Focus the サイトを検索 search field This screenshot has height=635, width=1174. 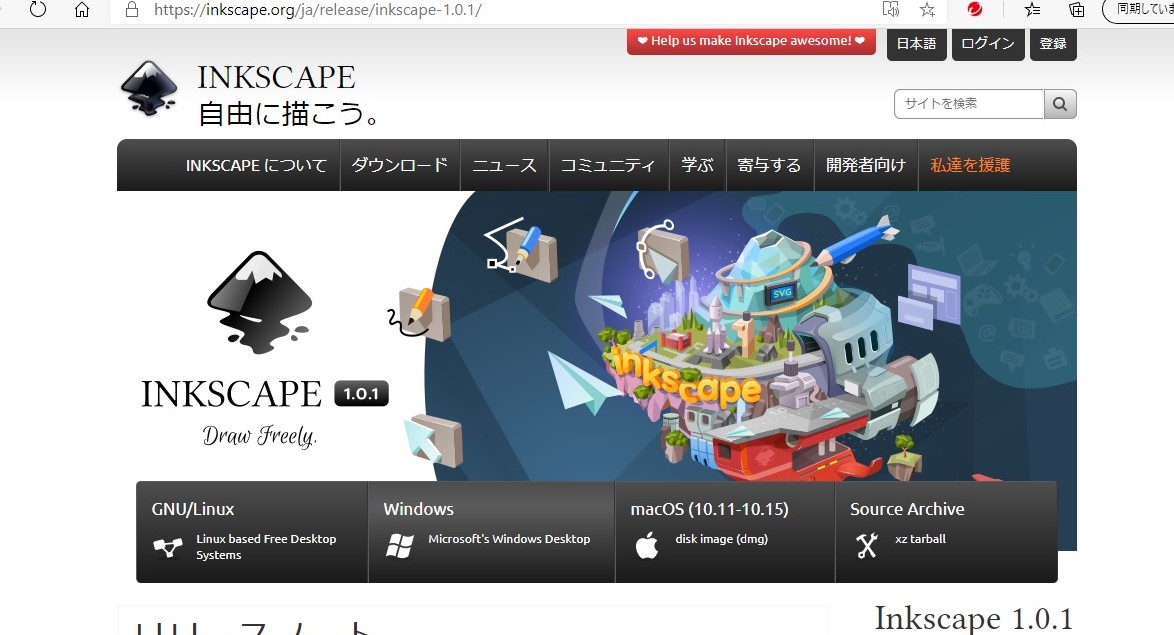(x=969, y=104)
